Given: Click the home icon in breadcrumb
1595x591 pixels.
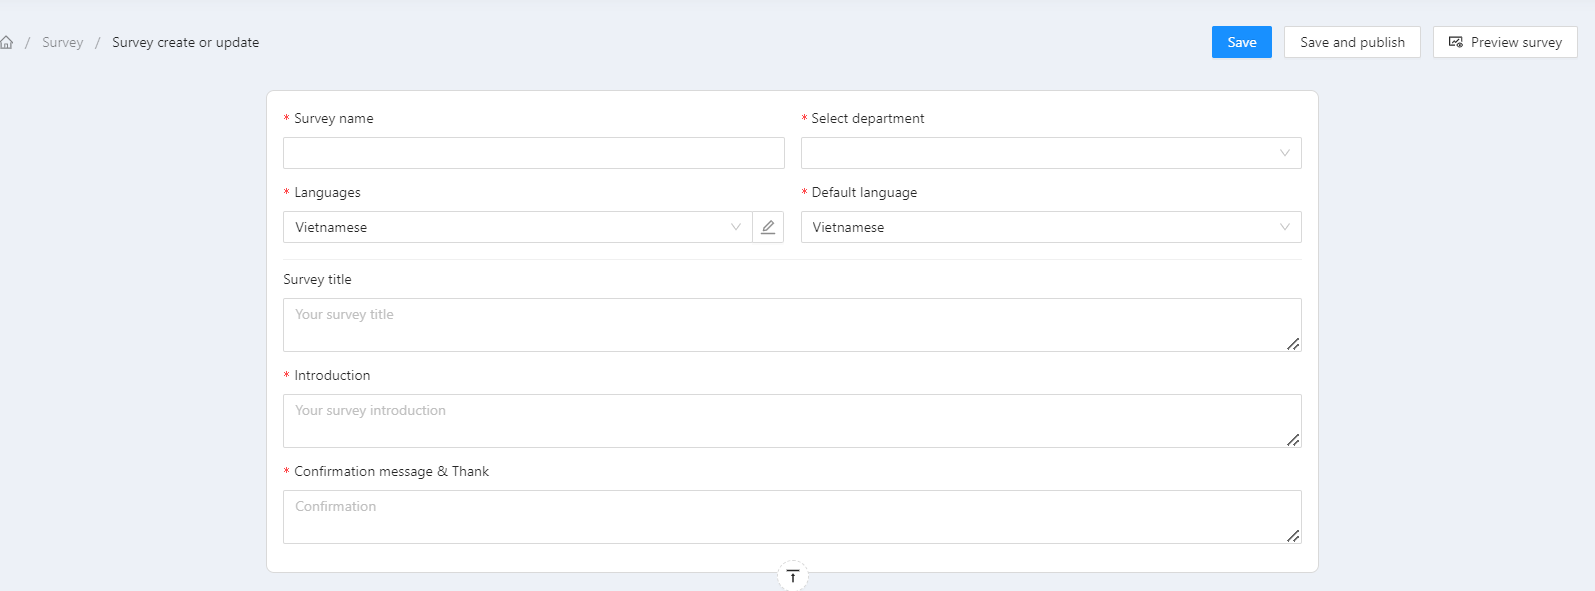Looking at the screenshot, I should coord(7,42).
